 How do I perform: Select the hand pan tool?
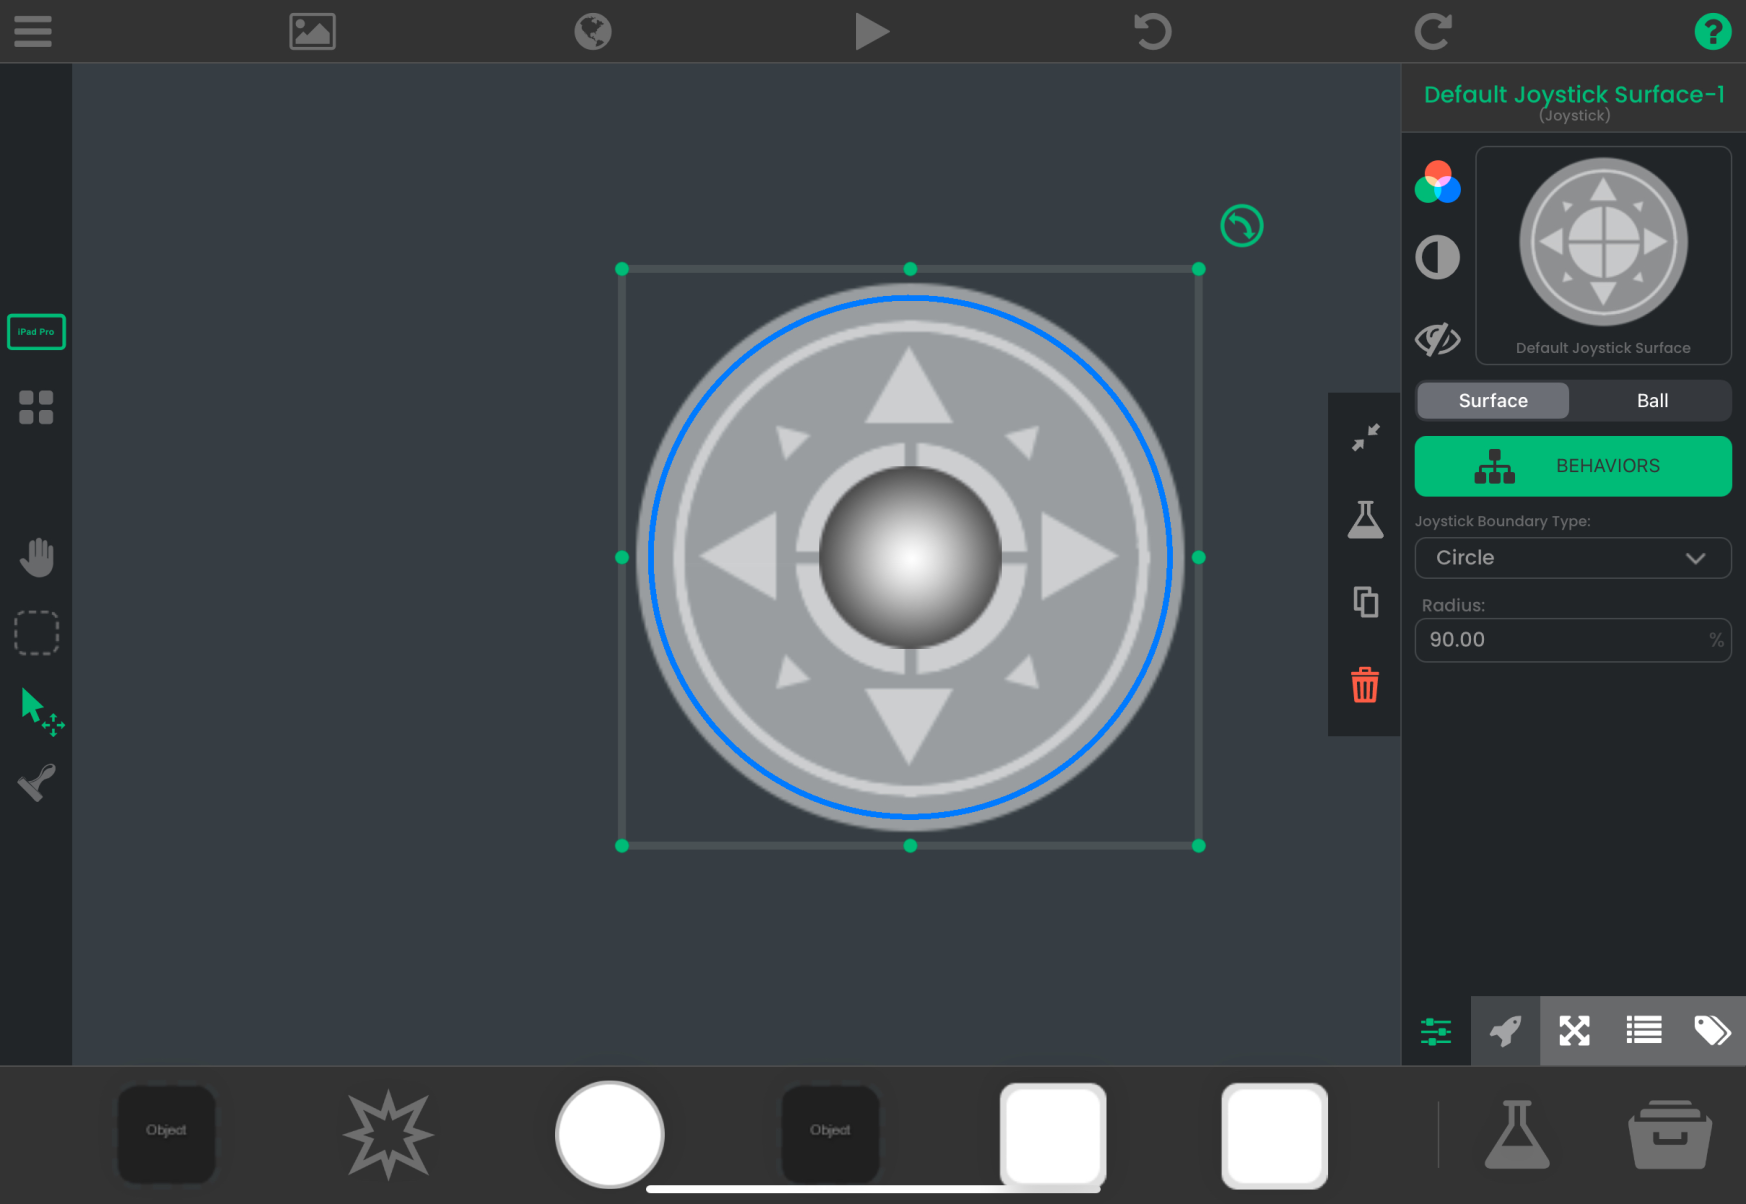click(x=37, y=557)
